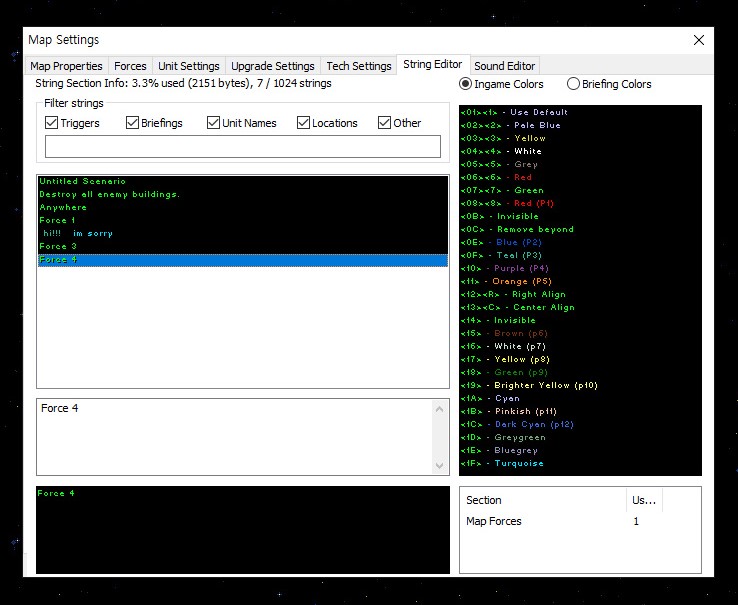Click the 'Purple (P4)' color code entry
Screen dimensions: 738x605
pyautogui.click(x=505, y=268)
